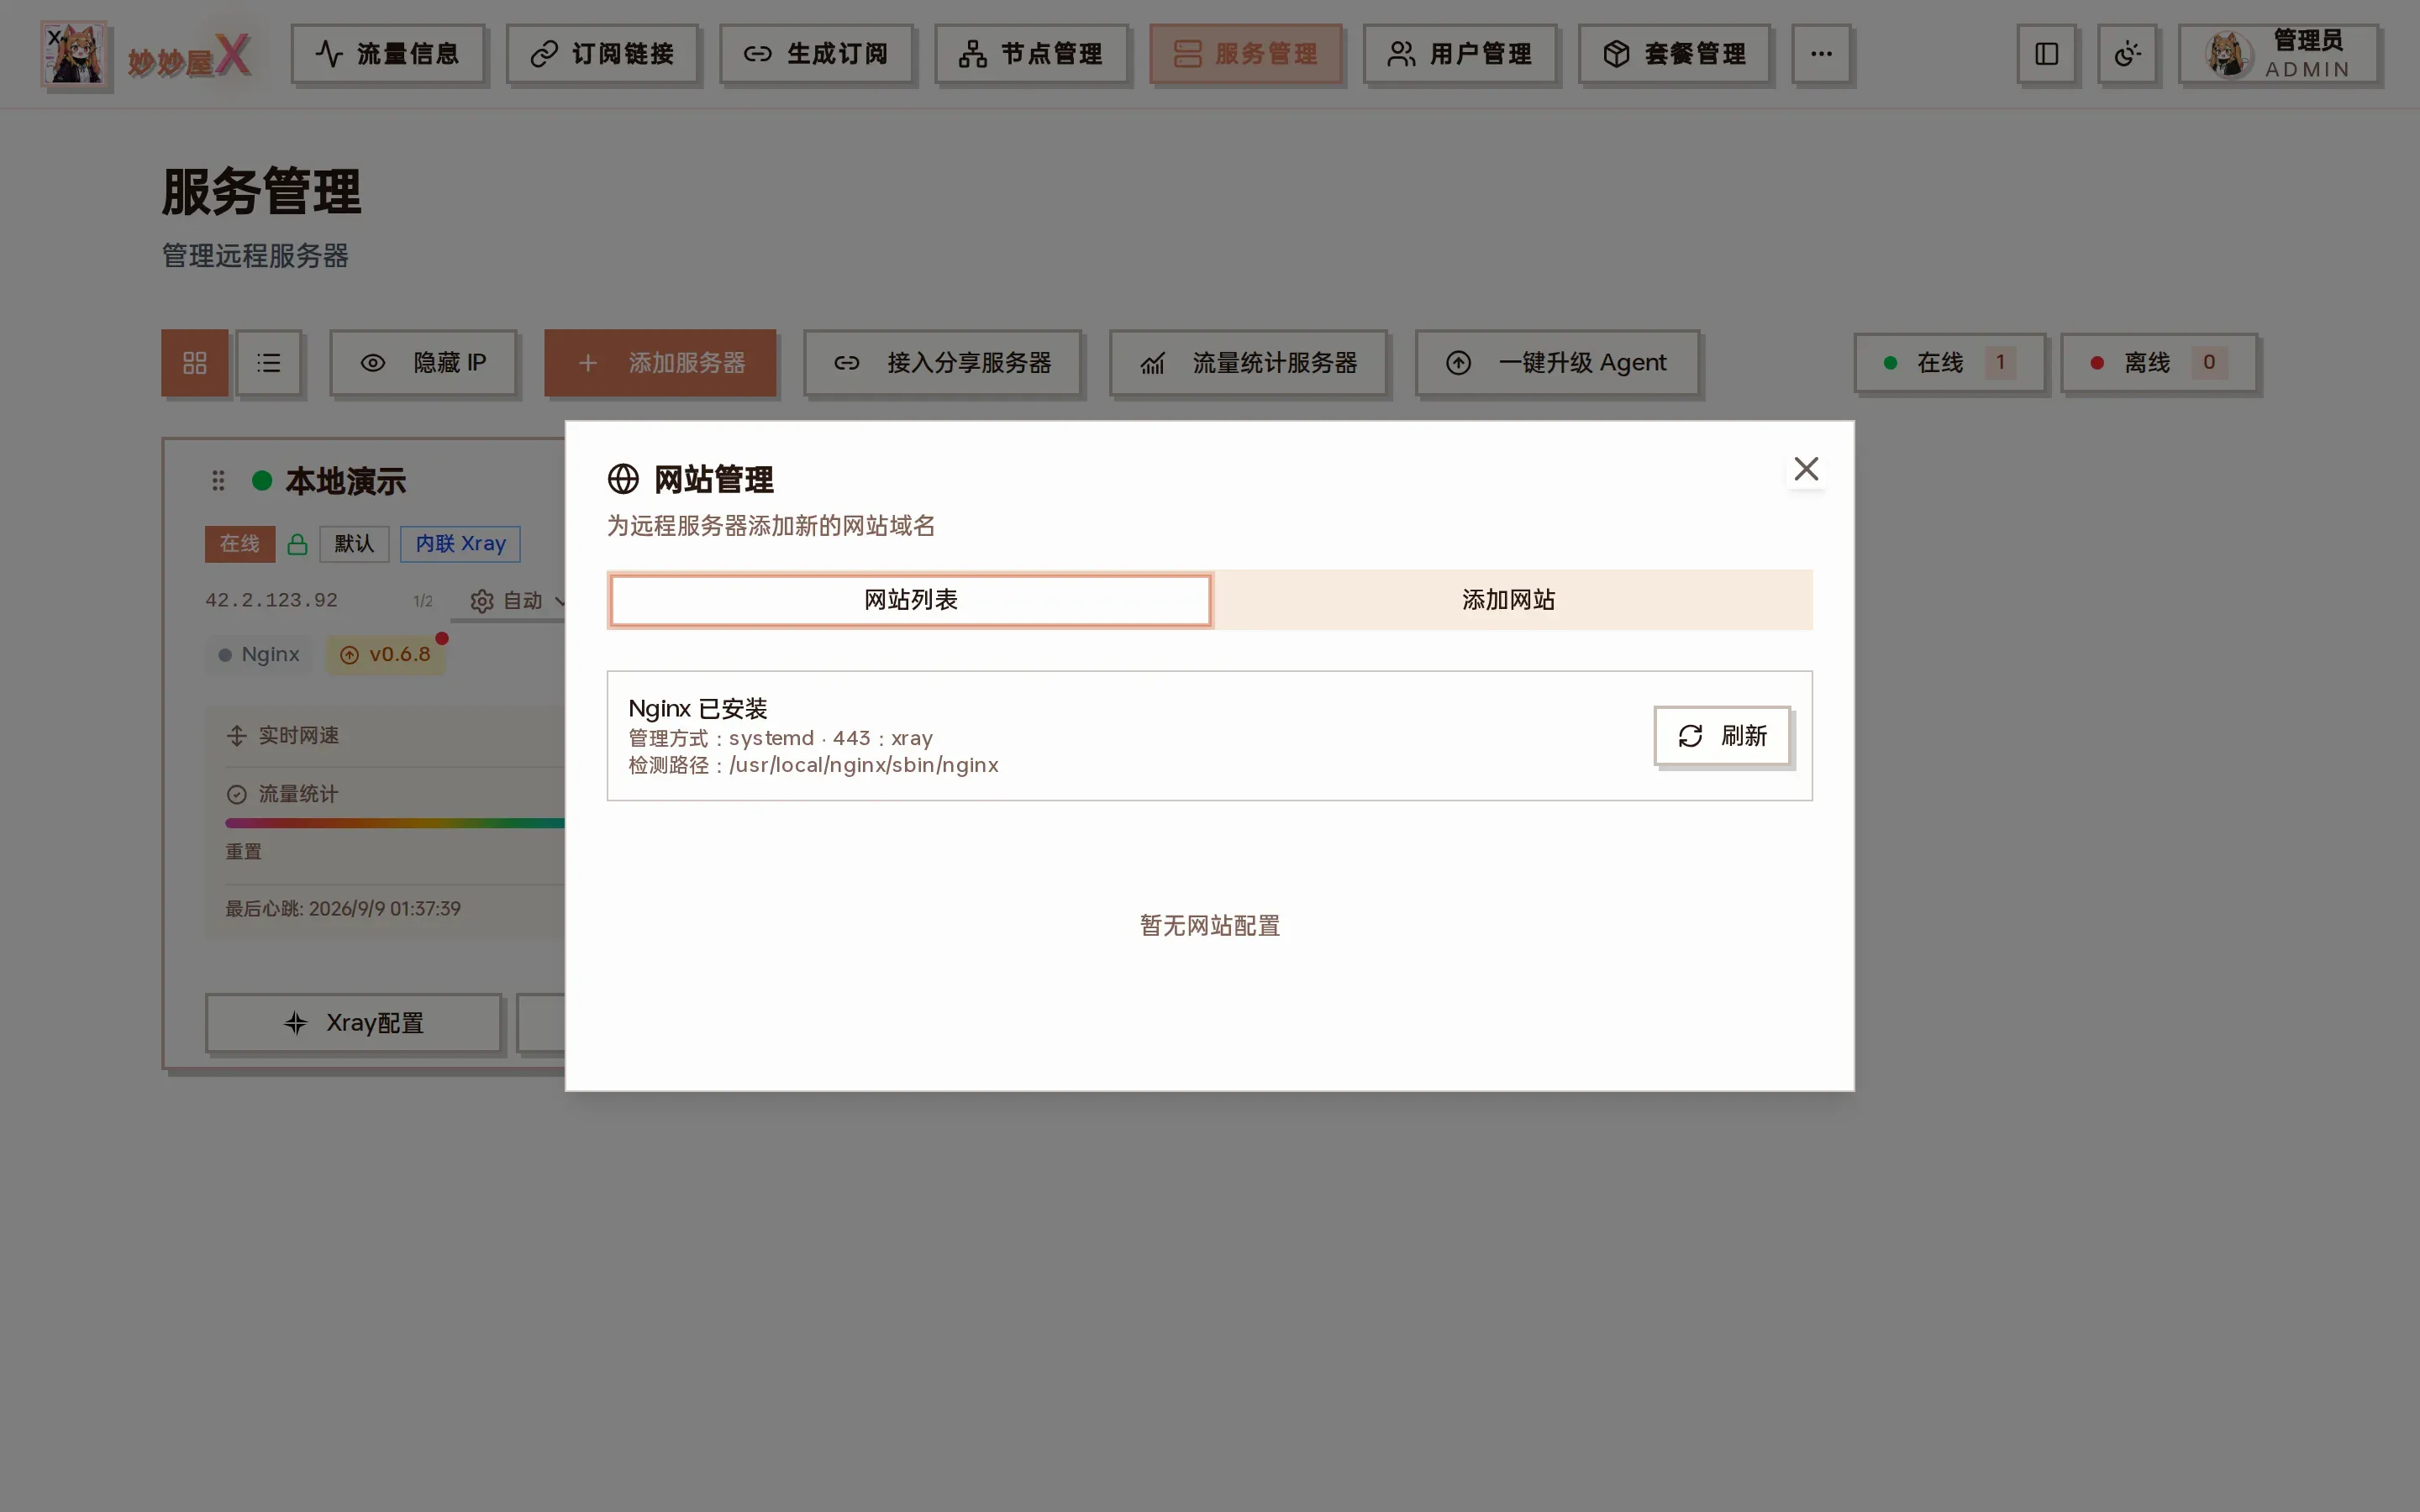The height and width of the screenshot is (1512, 2420).
Task: Switch to grid card view
Action: [195, 363]
